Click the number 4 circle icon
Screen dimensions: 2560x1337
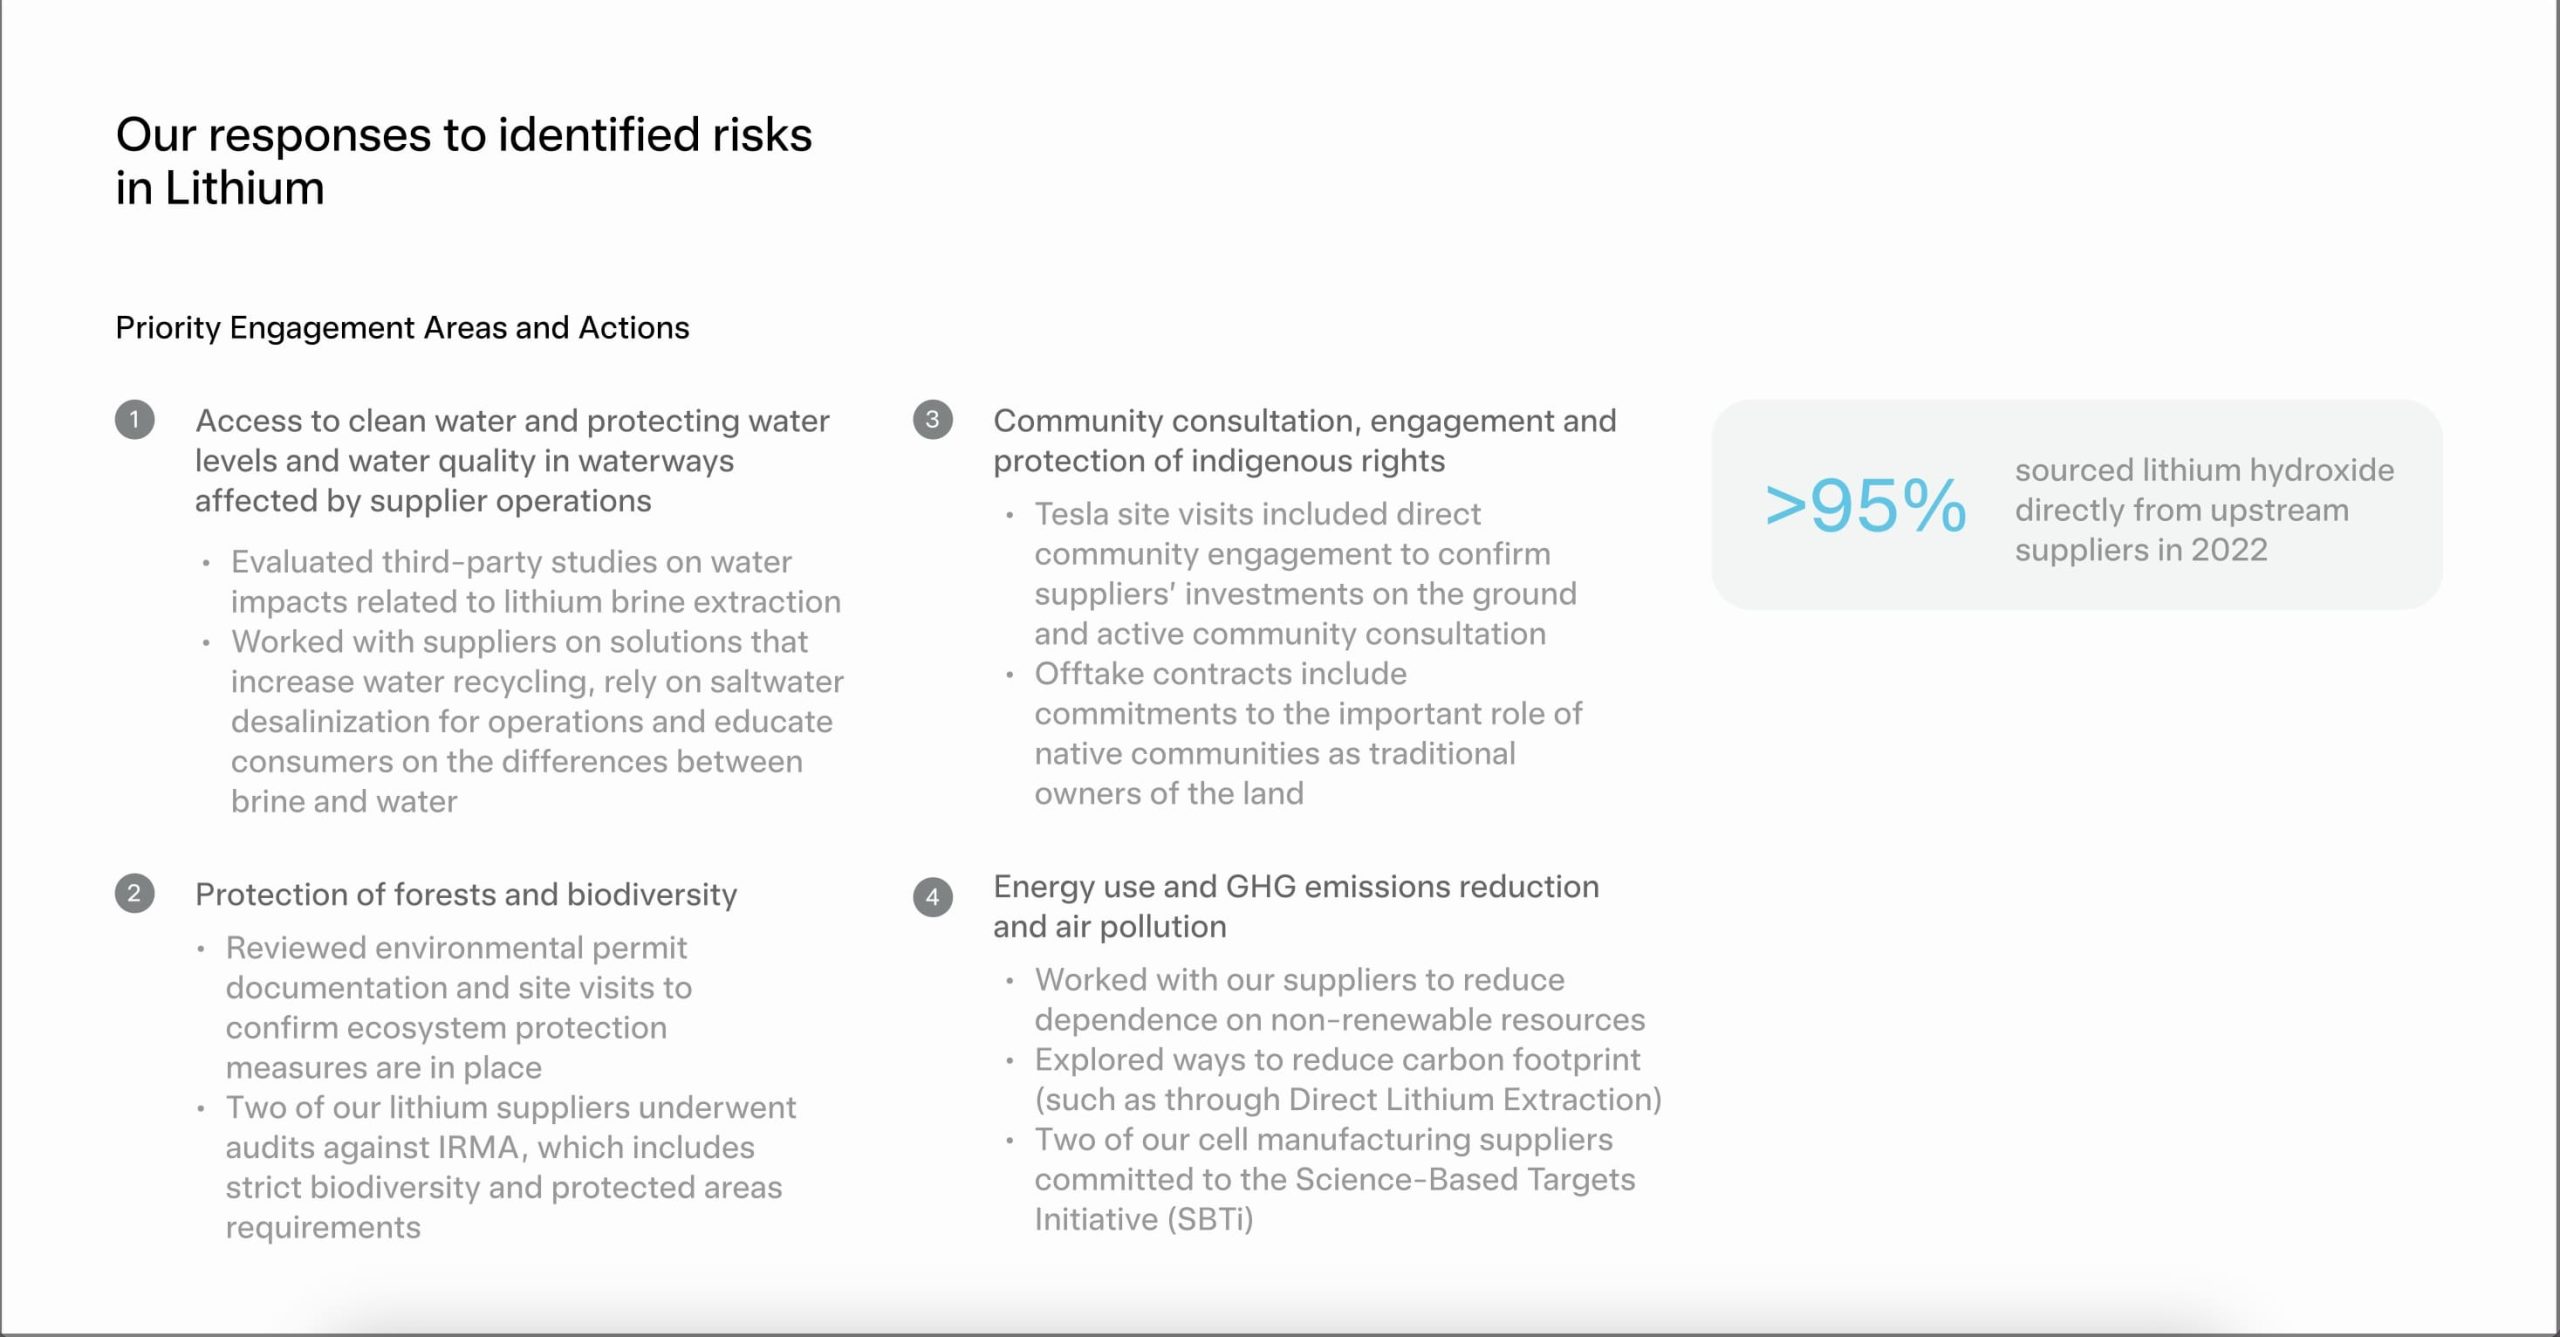tap(932, 897)
